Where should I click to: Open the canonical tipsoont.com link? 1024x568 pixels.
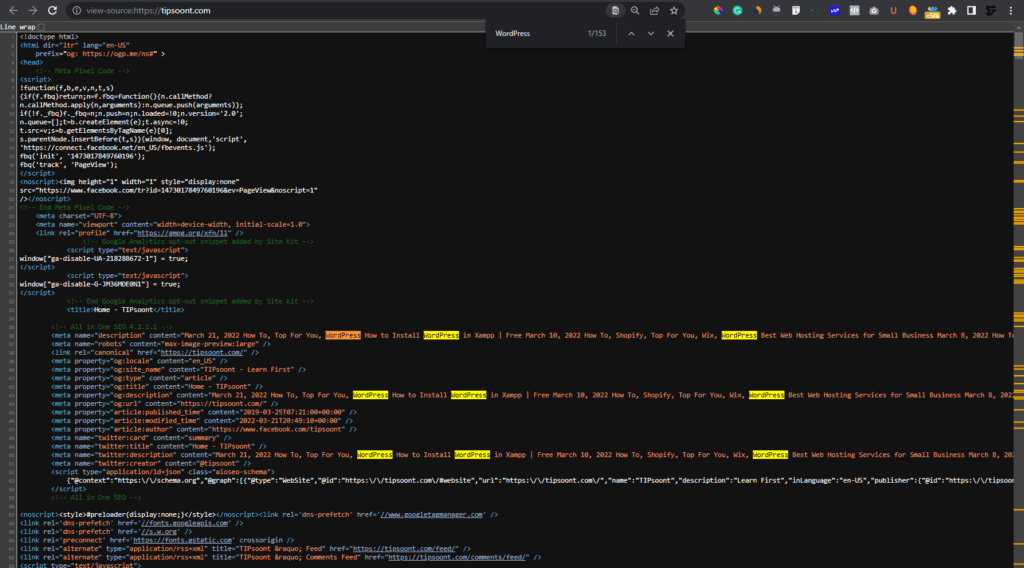point(202,353)
